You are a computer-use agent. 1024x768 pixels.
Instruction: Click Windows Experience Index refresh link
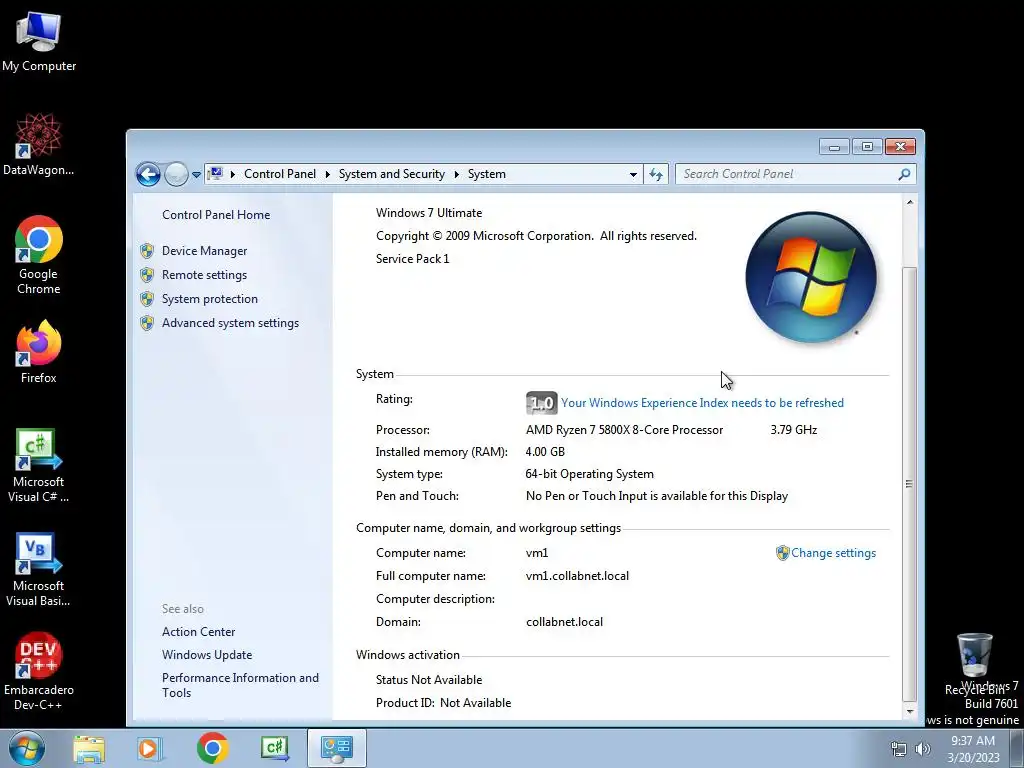(702, 403)
